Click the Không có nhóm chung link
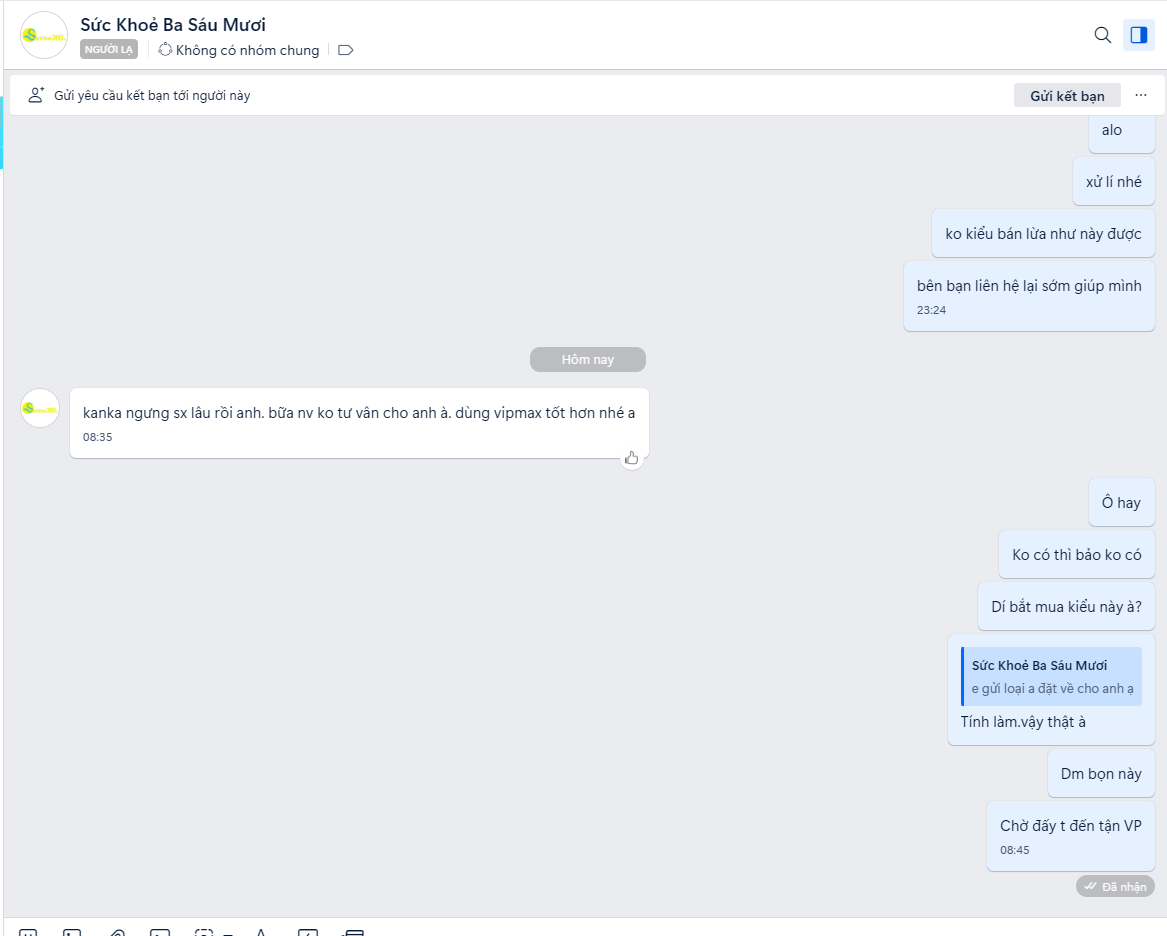 pos(238,50)
